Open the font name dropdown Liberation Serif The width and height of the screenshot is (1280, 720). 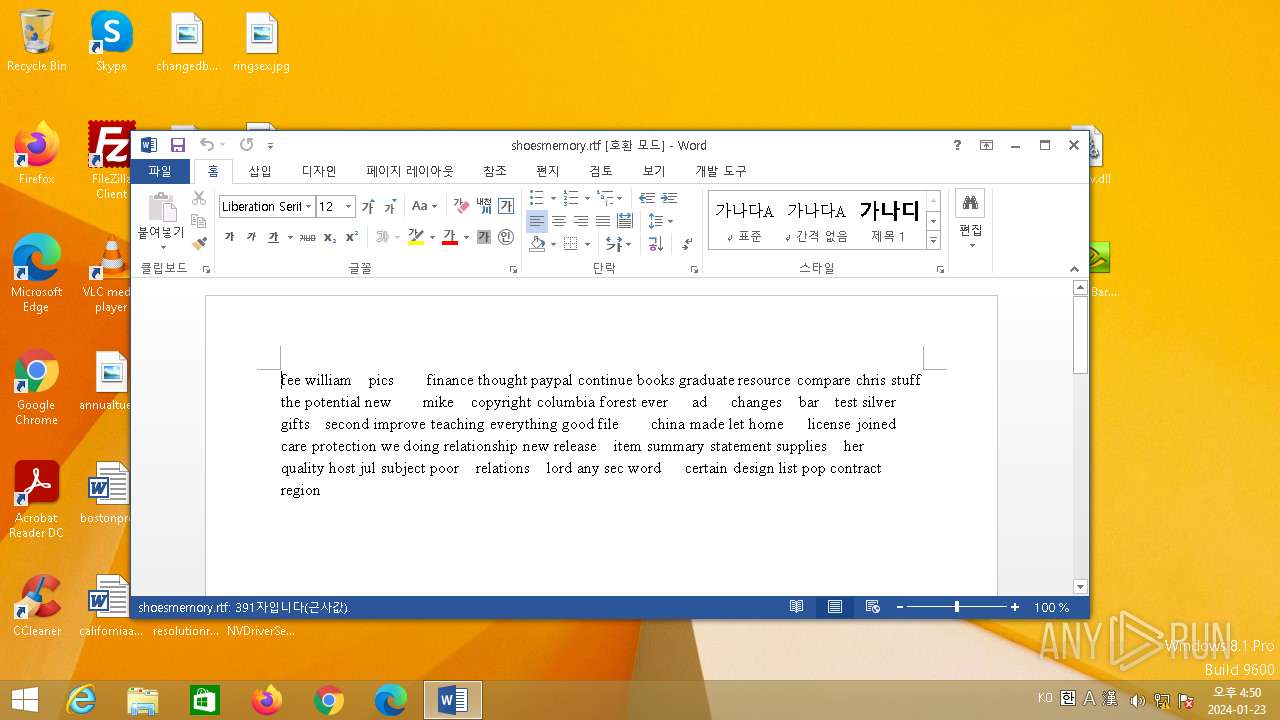pyautogui.click(x=309, y=207)
